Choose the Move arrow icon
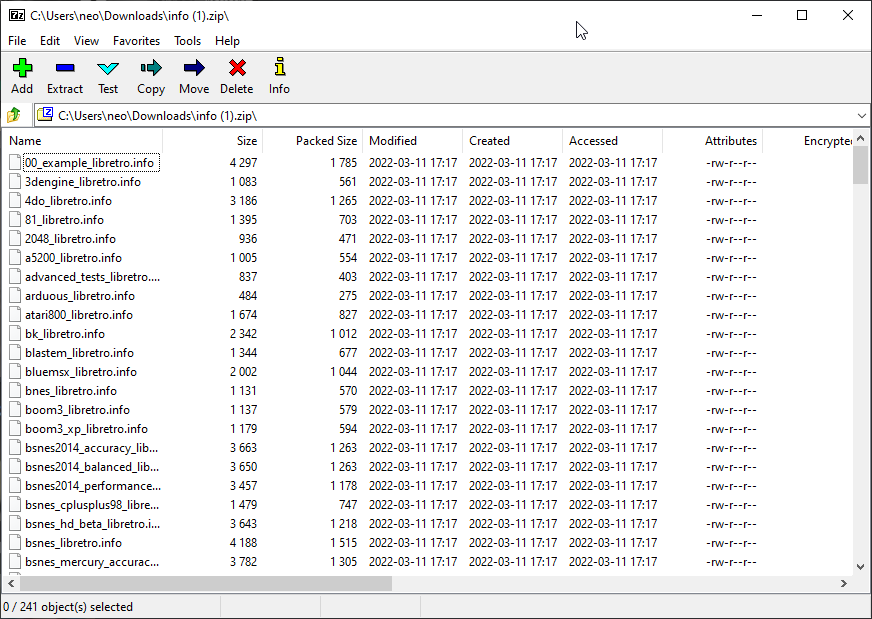The height and width of the screenshot is (619, 872). click(194, 69)
